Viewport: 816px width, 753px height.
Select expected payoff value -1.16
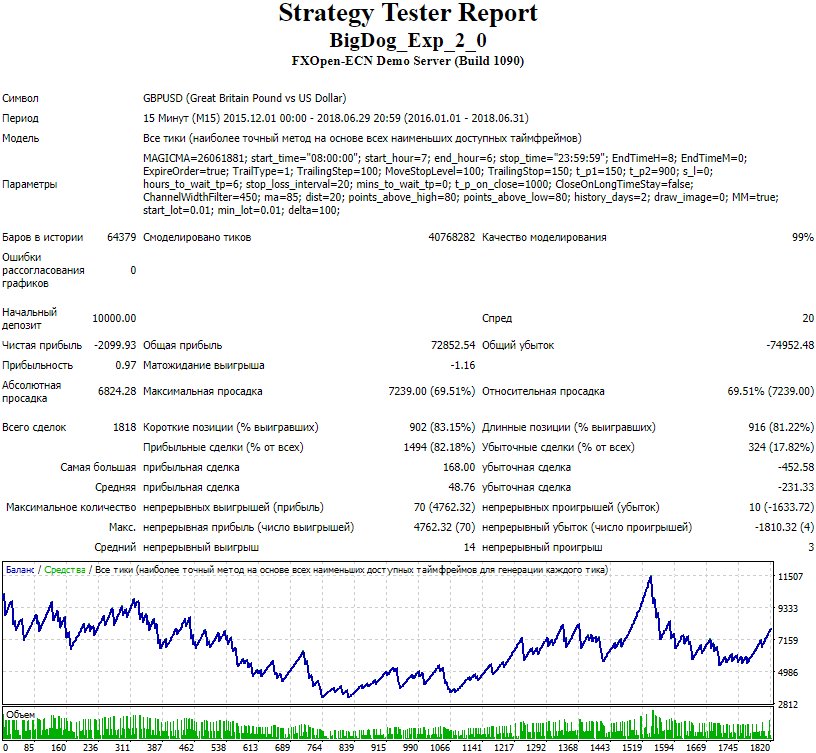click(463, 365)
